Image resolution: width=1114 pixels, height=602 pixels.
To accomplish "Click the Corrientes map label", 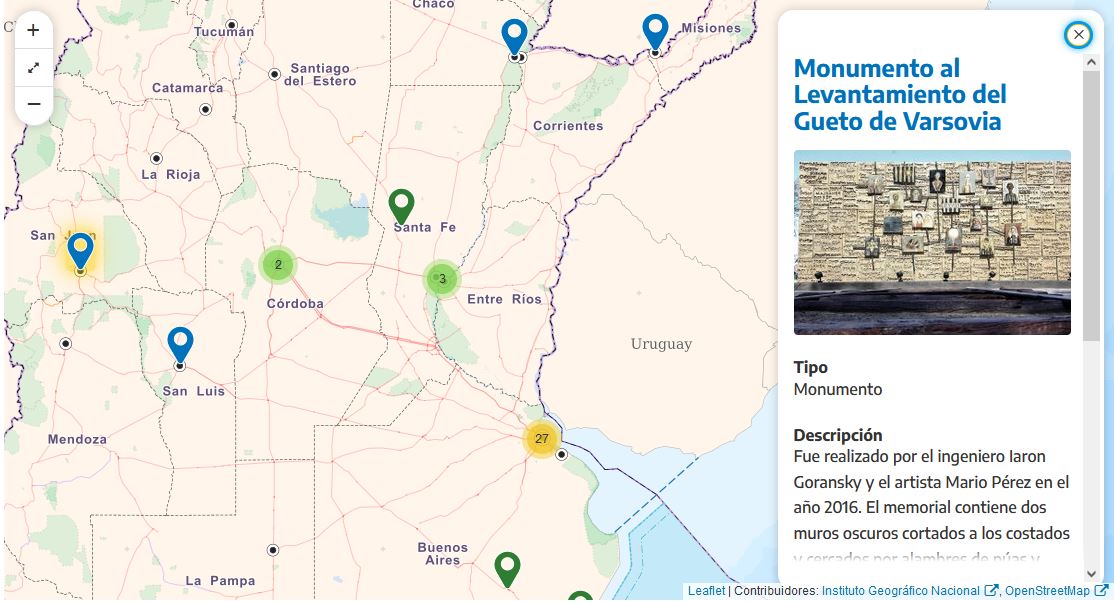I will [x=568, y=126].
